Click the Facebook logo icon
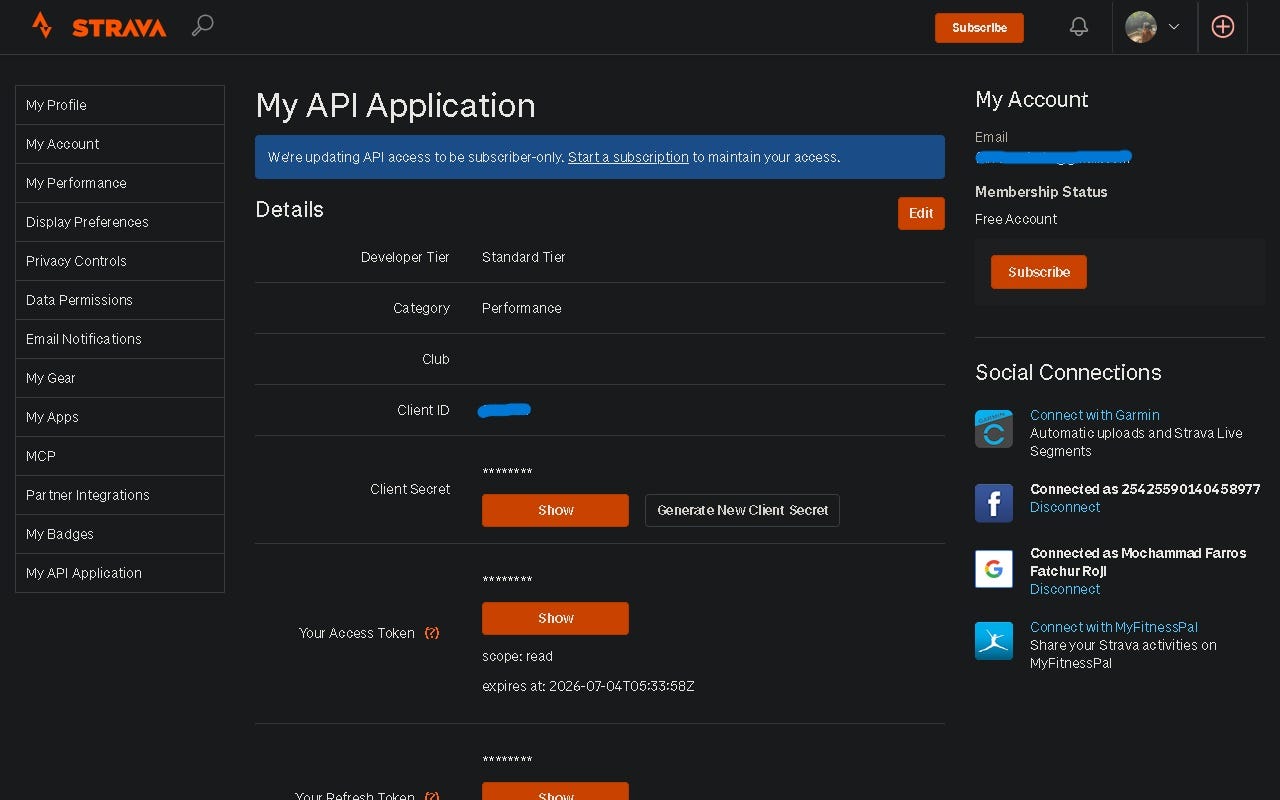1280x800 pixels. 994,503
